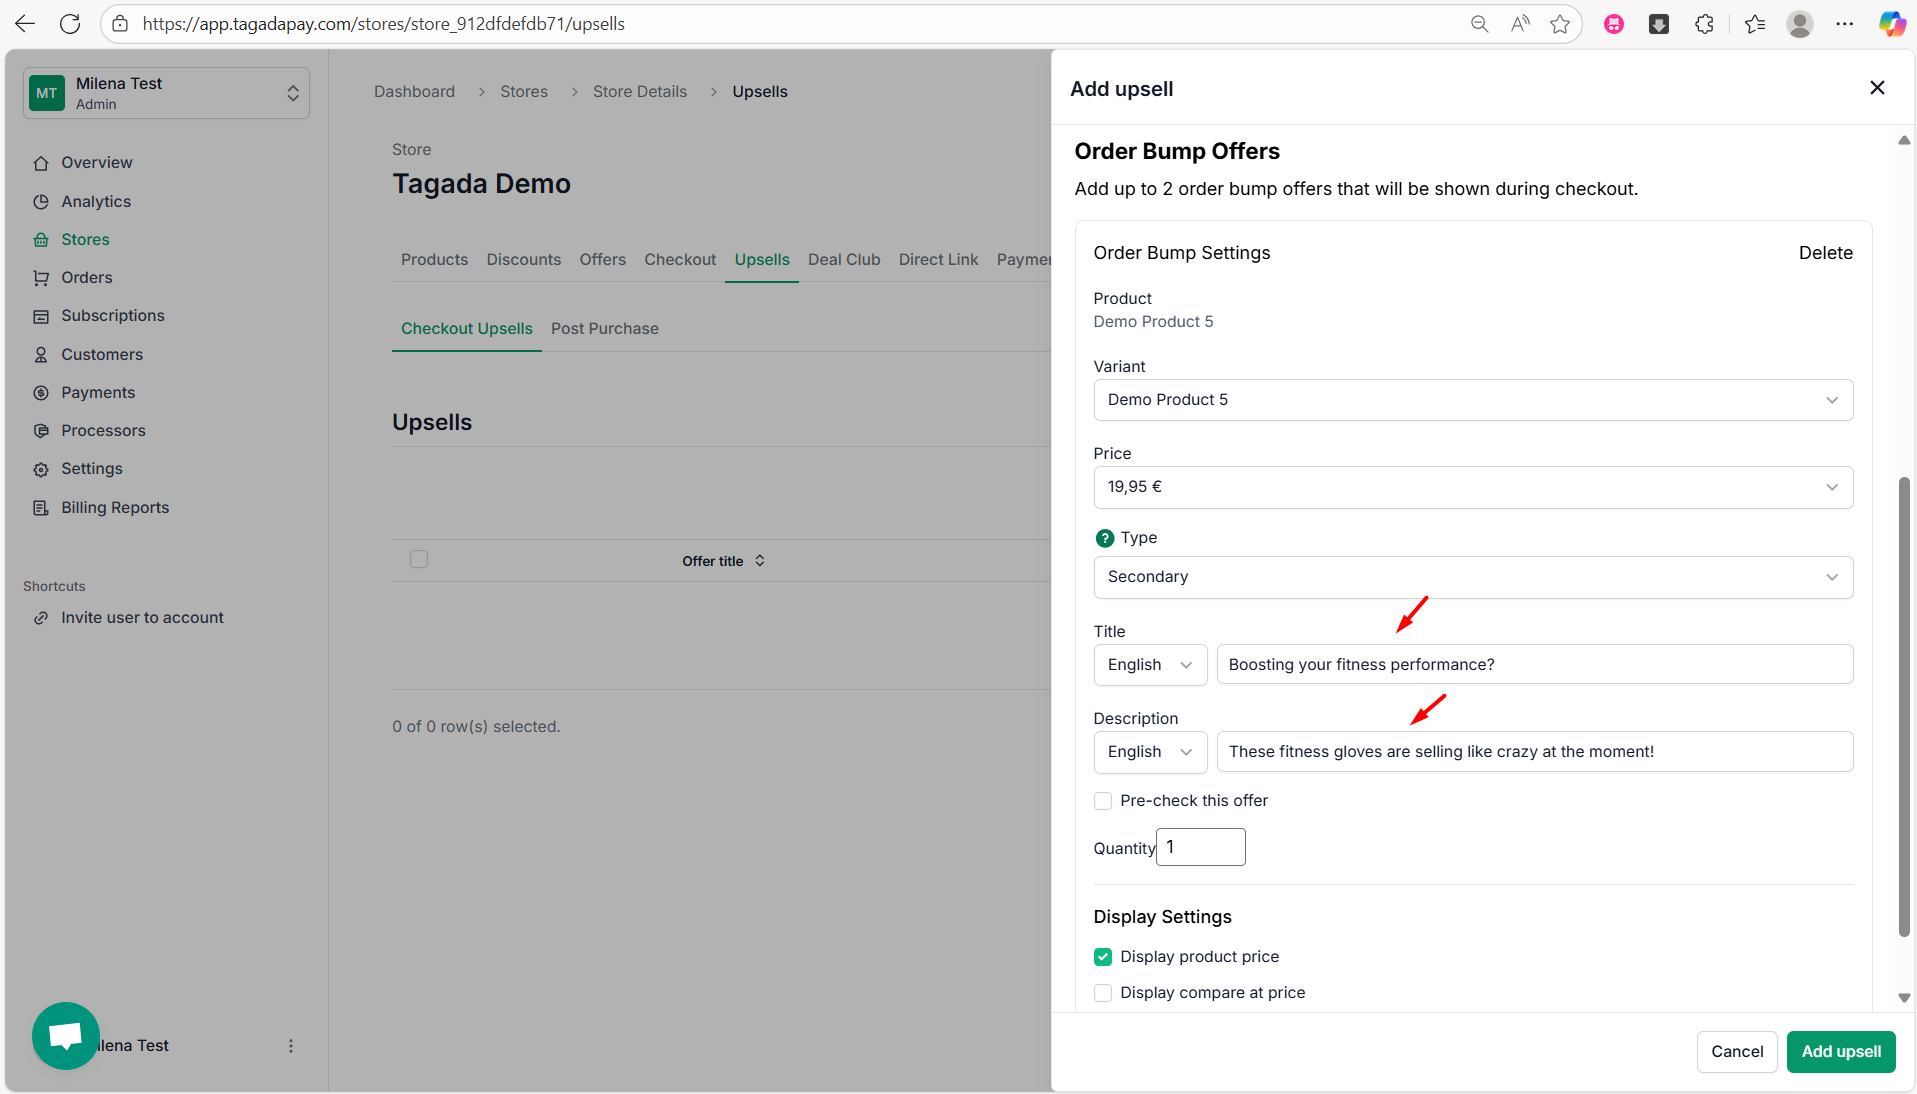This screenshot has width=1917, height=1094.
Task: Open the Checkout tab
Action: (x=680, y=260)
